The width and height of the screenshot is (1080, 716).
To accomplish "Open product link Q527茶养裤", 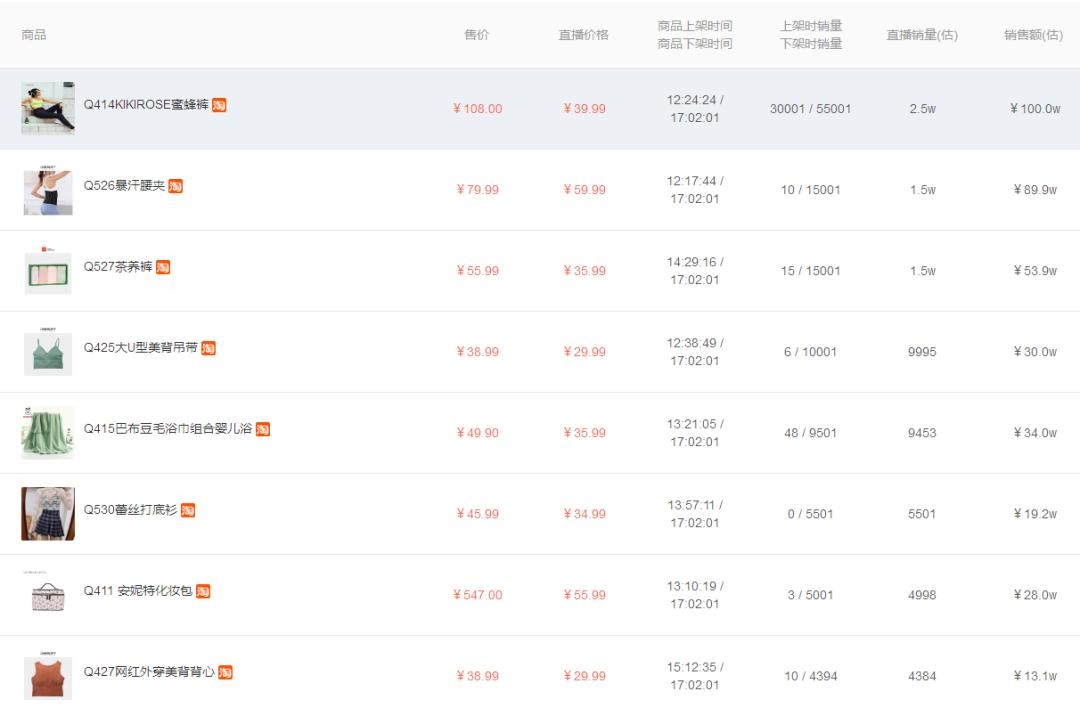I will tap(117, 267).
